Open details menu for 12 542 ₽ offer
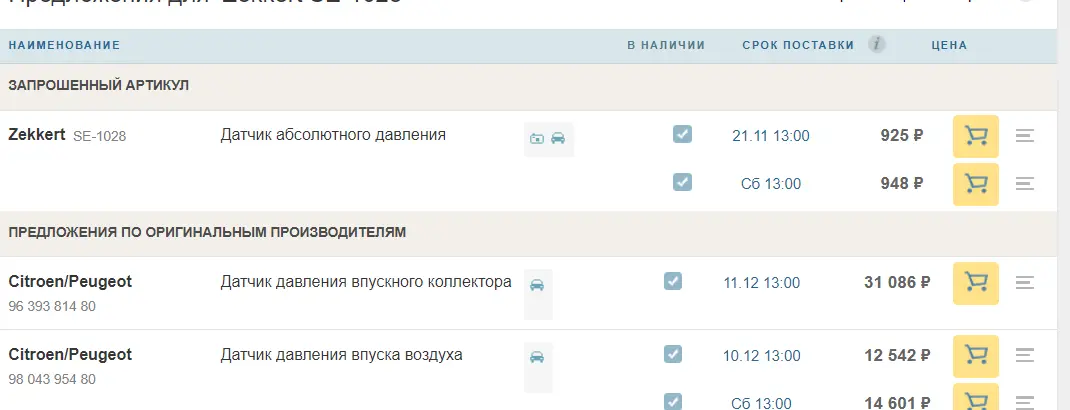 [x=1025, y=355]
